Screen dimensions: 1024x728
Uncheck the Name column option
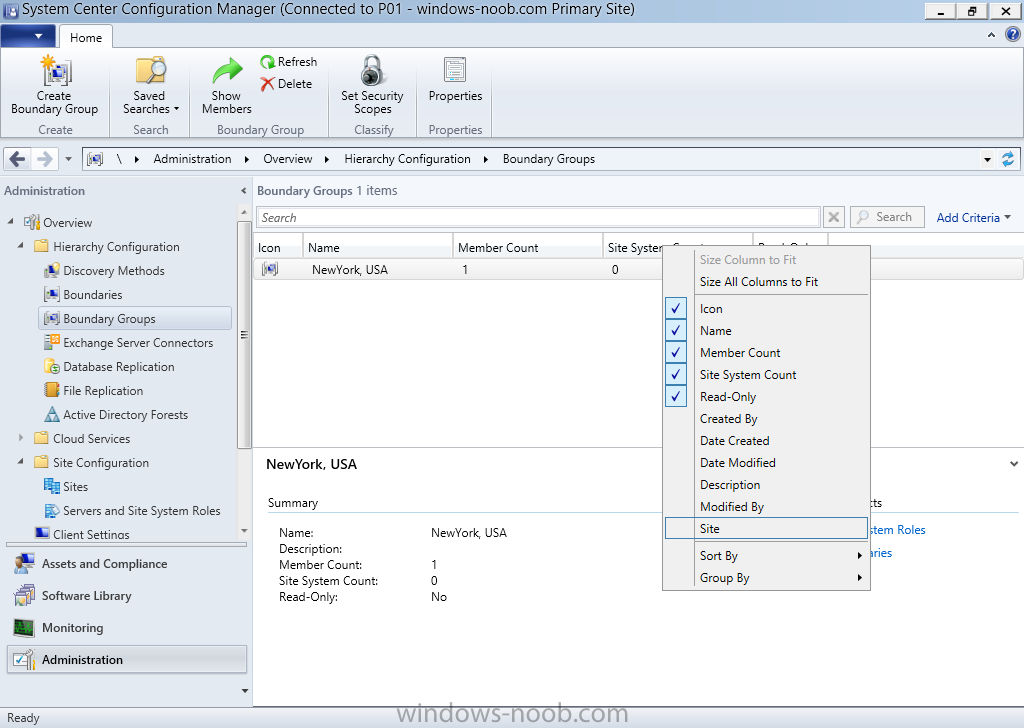(x=767, y=331)
